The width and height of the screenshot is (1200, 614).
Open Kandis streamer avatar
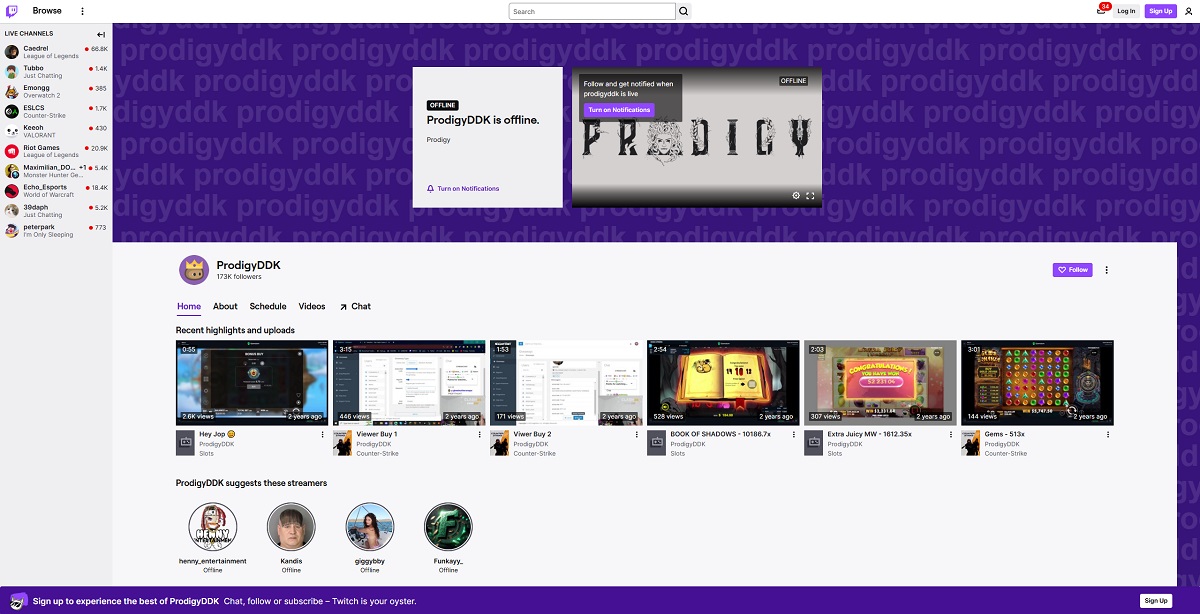tap(291, 527)
